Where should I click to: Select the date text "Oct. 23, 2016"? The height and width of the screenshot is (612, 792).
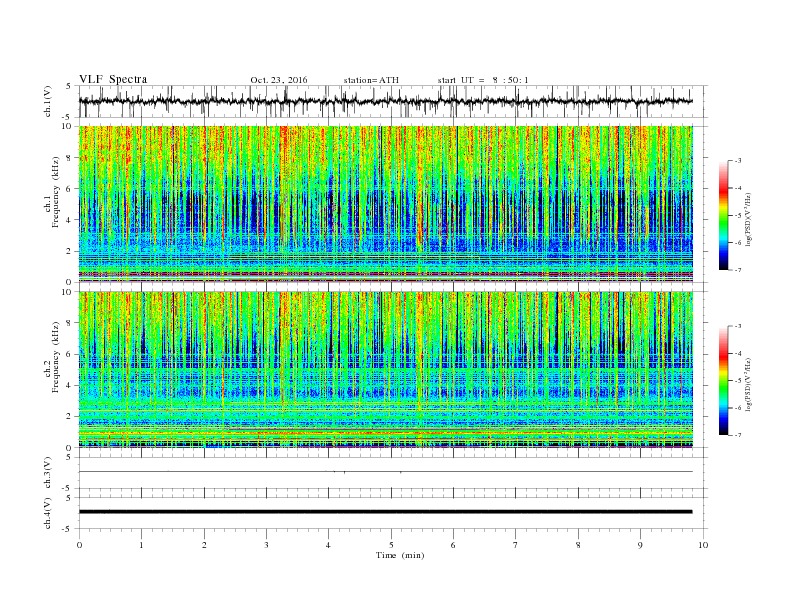(279, 80)
